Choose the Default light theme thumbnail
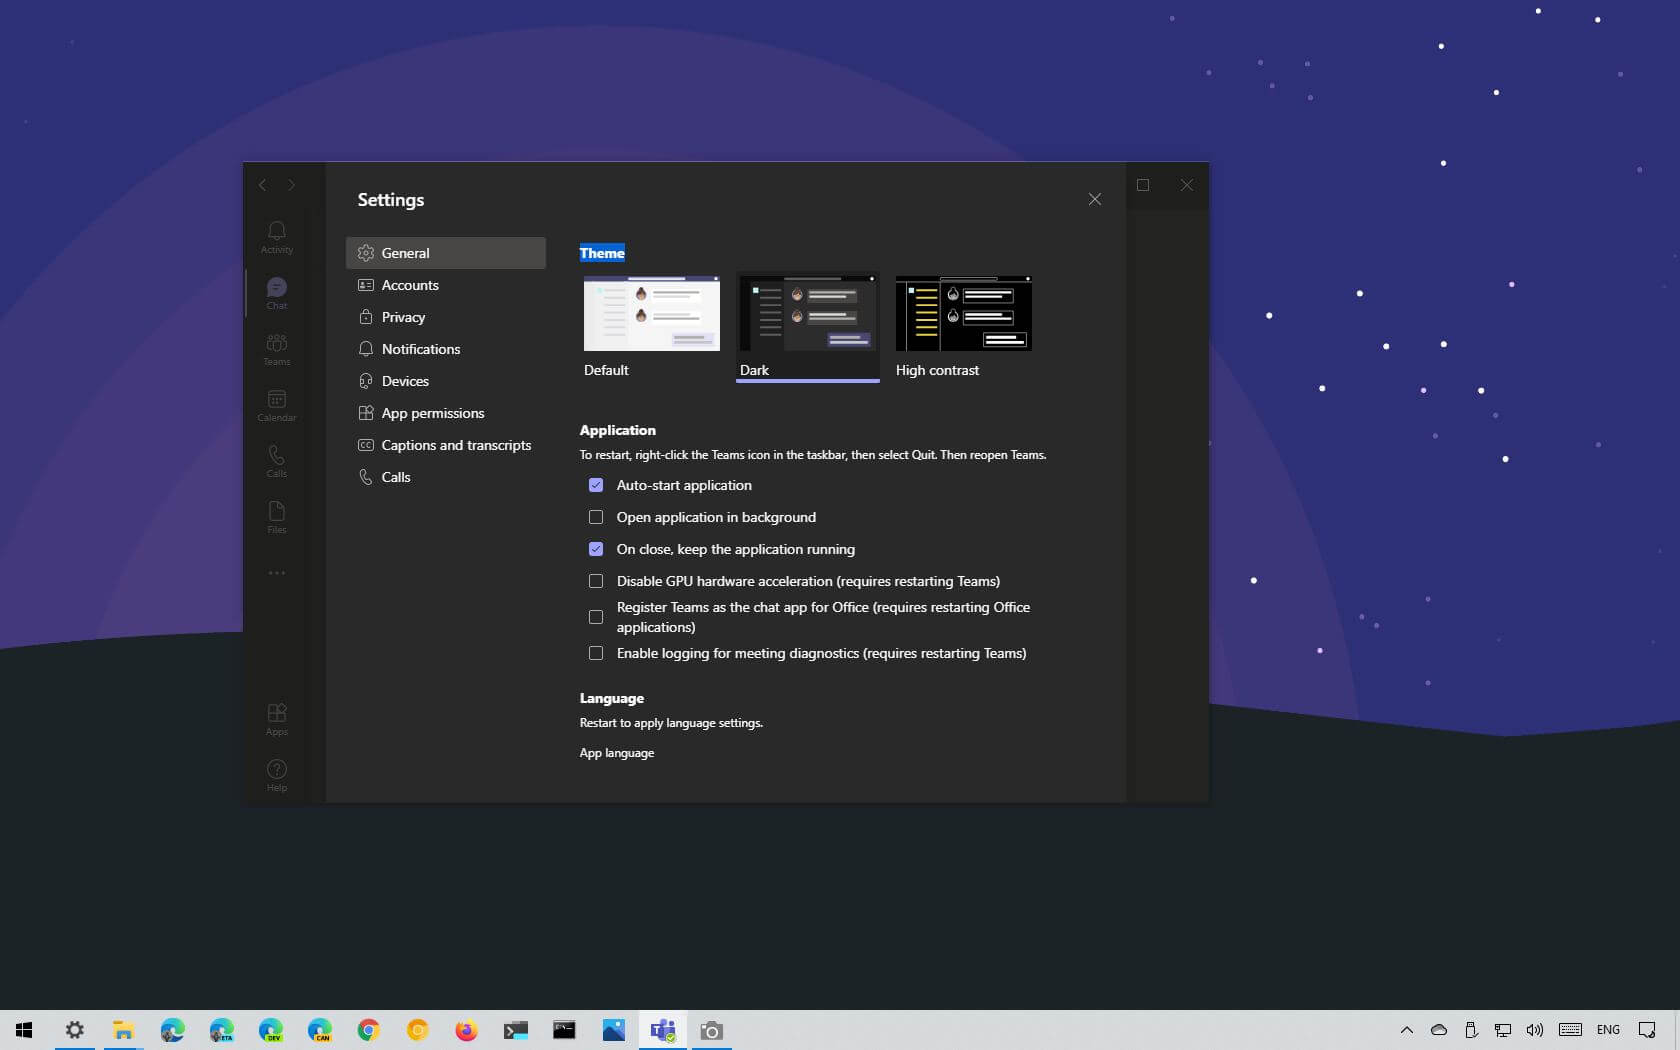Screen dimensions: 1680x1050 coord(651,314)
